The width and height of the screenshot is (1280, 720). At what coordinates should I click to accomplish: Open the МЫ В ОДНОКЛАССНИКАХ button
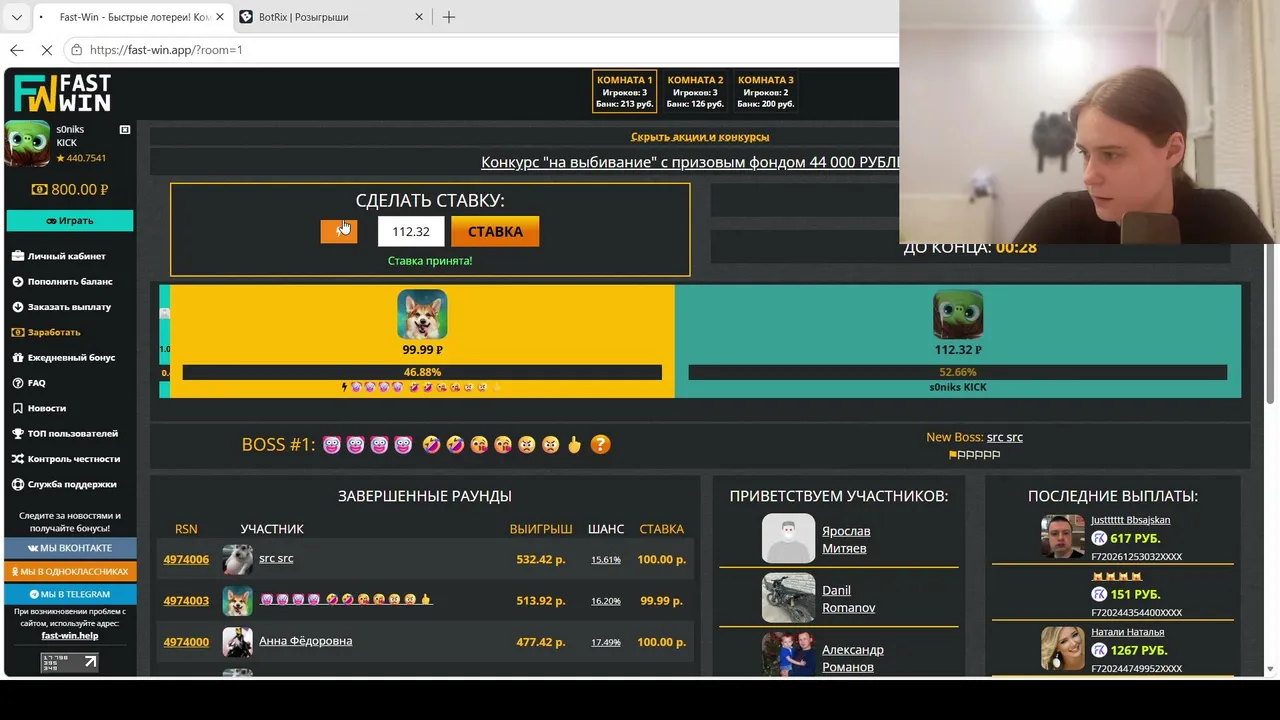70,571
